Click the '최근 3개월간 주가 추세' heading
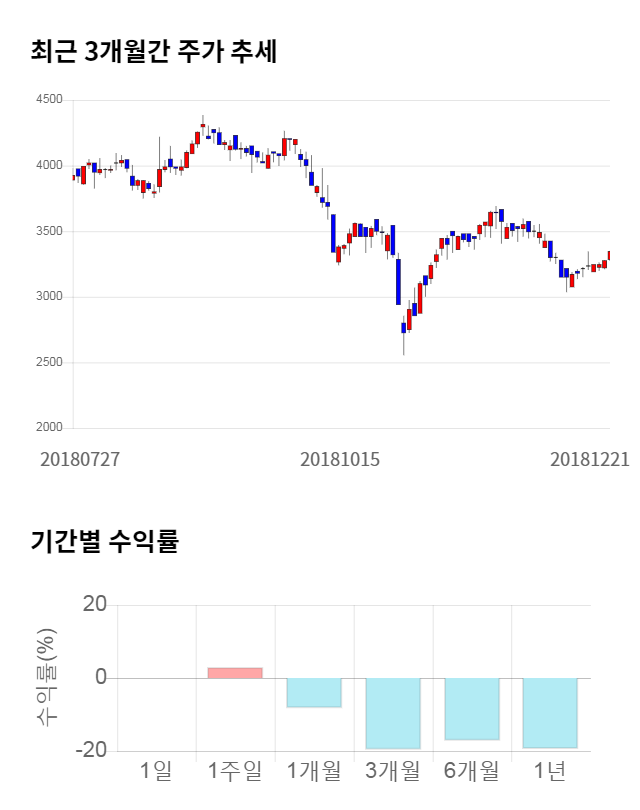Image resolution: width=640 pixels, height=810 pixels. pos(154,52)
